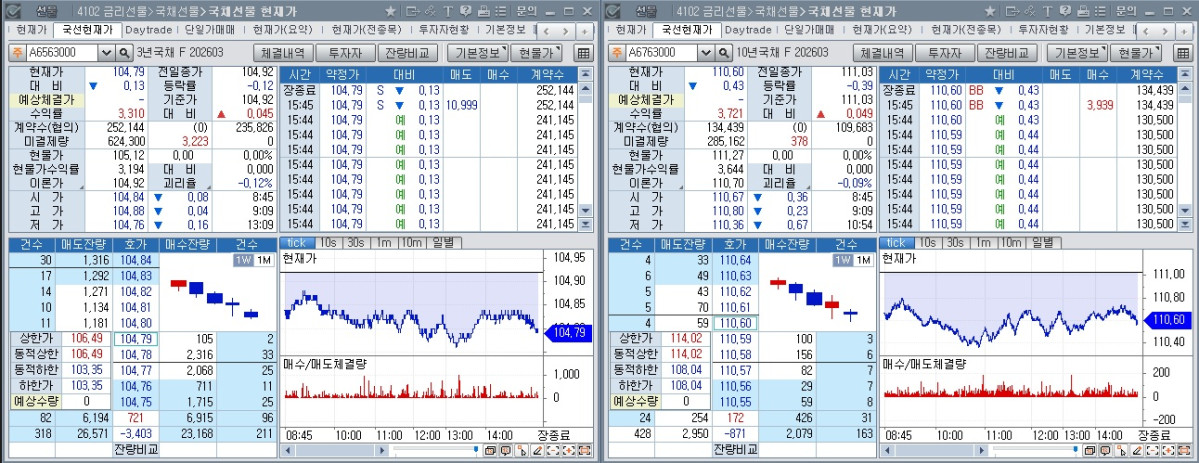Click left chart horizontal scrollbar right arrow

380,450
